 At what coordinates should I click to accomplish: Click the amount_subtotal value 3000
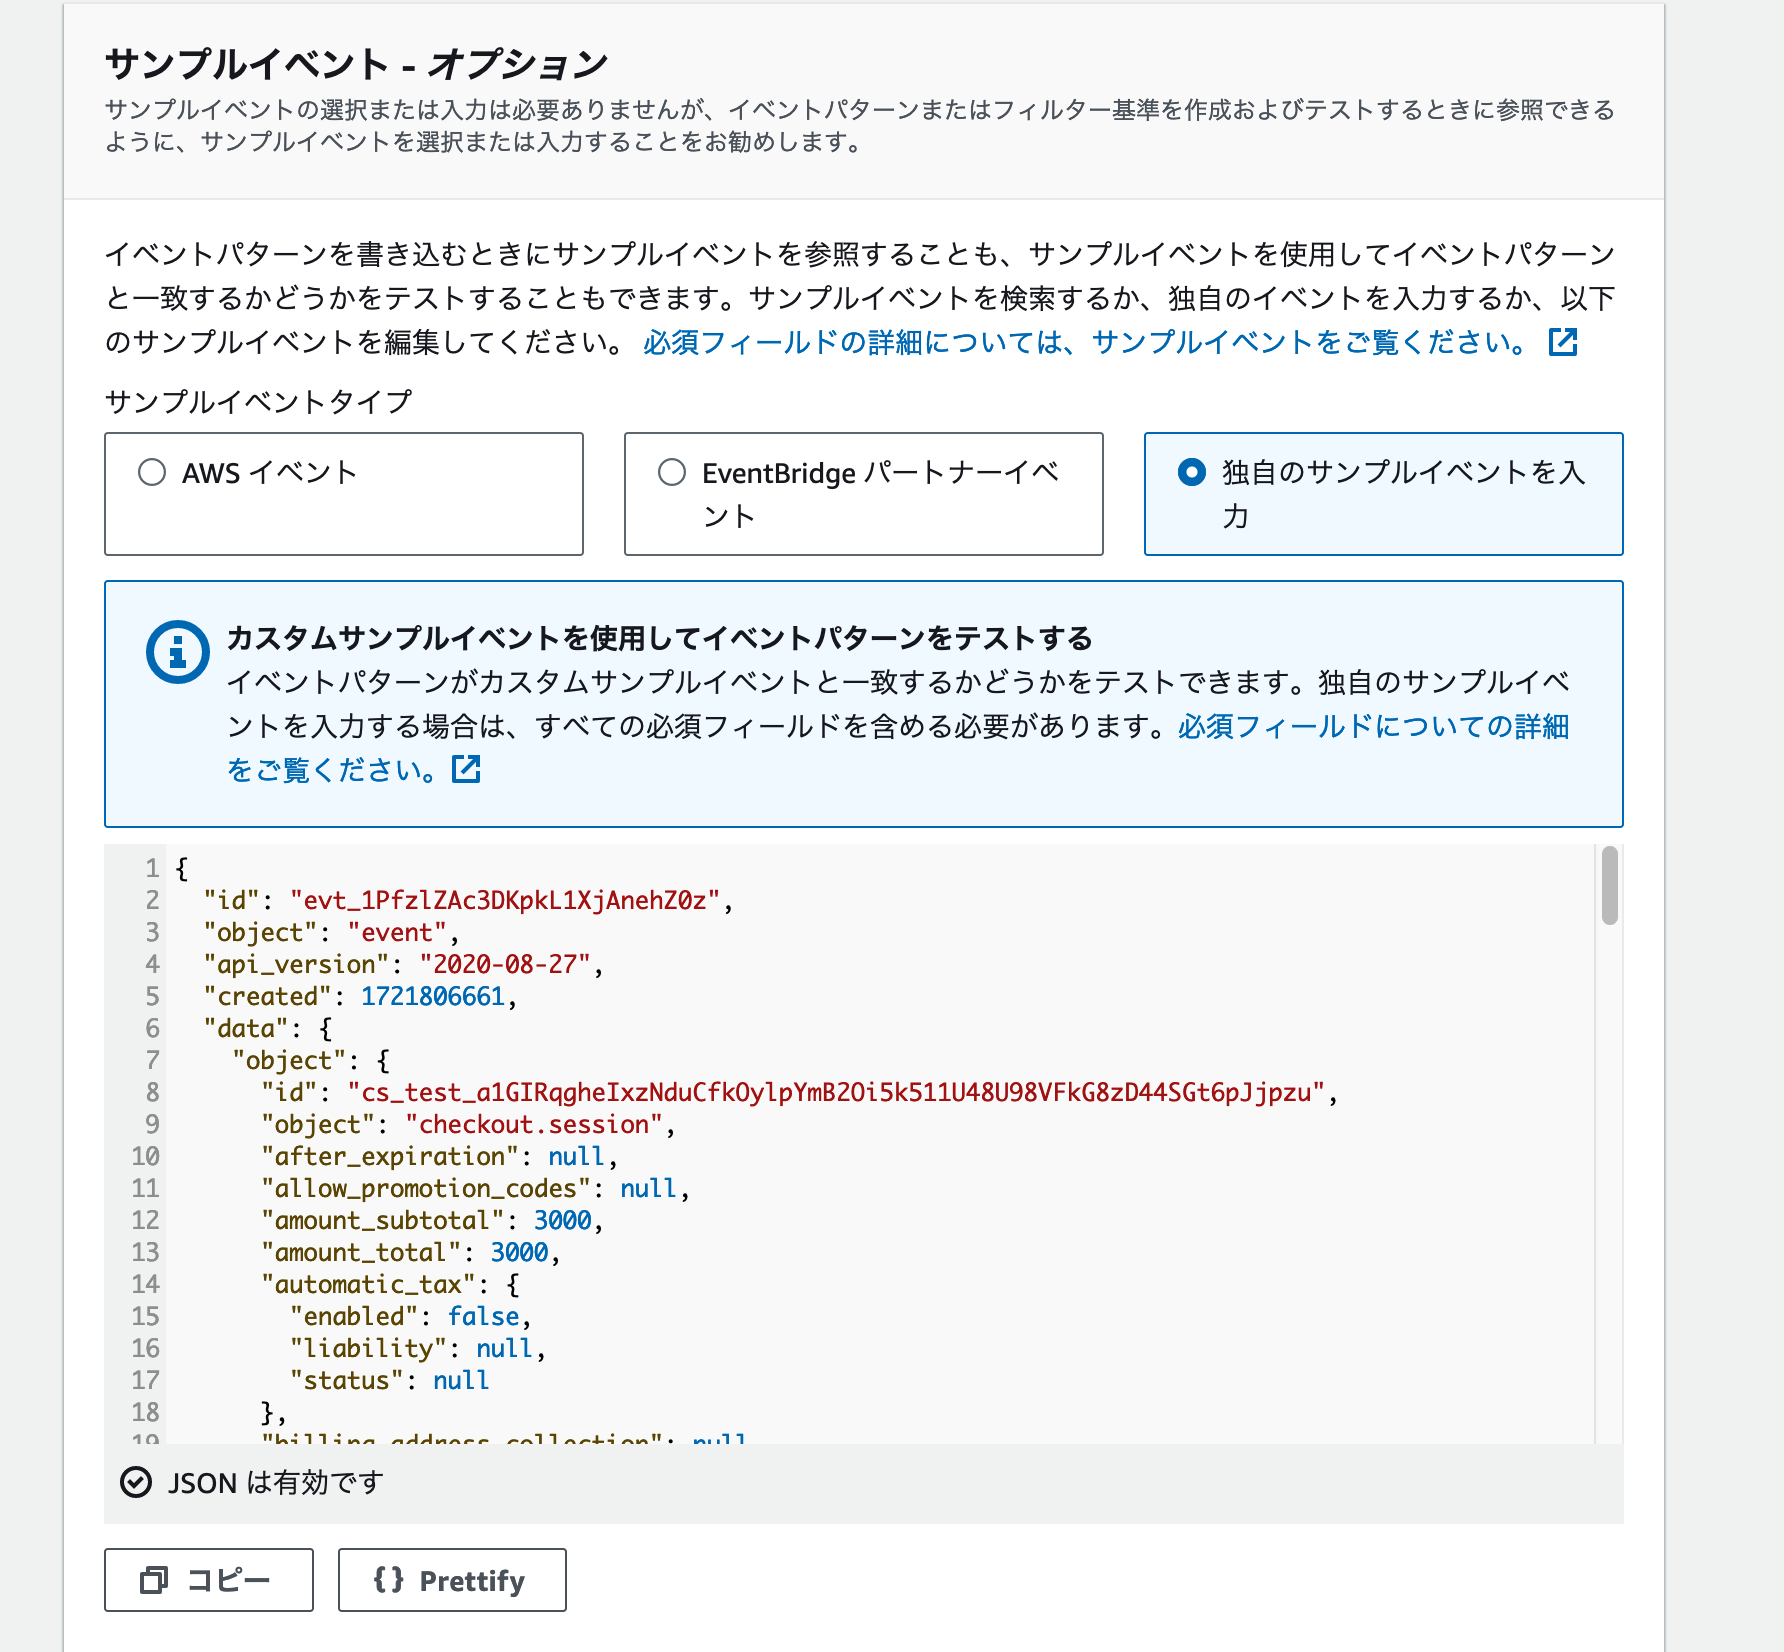pos(563,1220)
